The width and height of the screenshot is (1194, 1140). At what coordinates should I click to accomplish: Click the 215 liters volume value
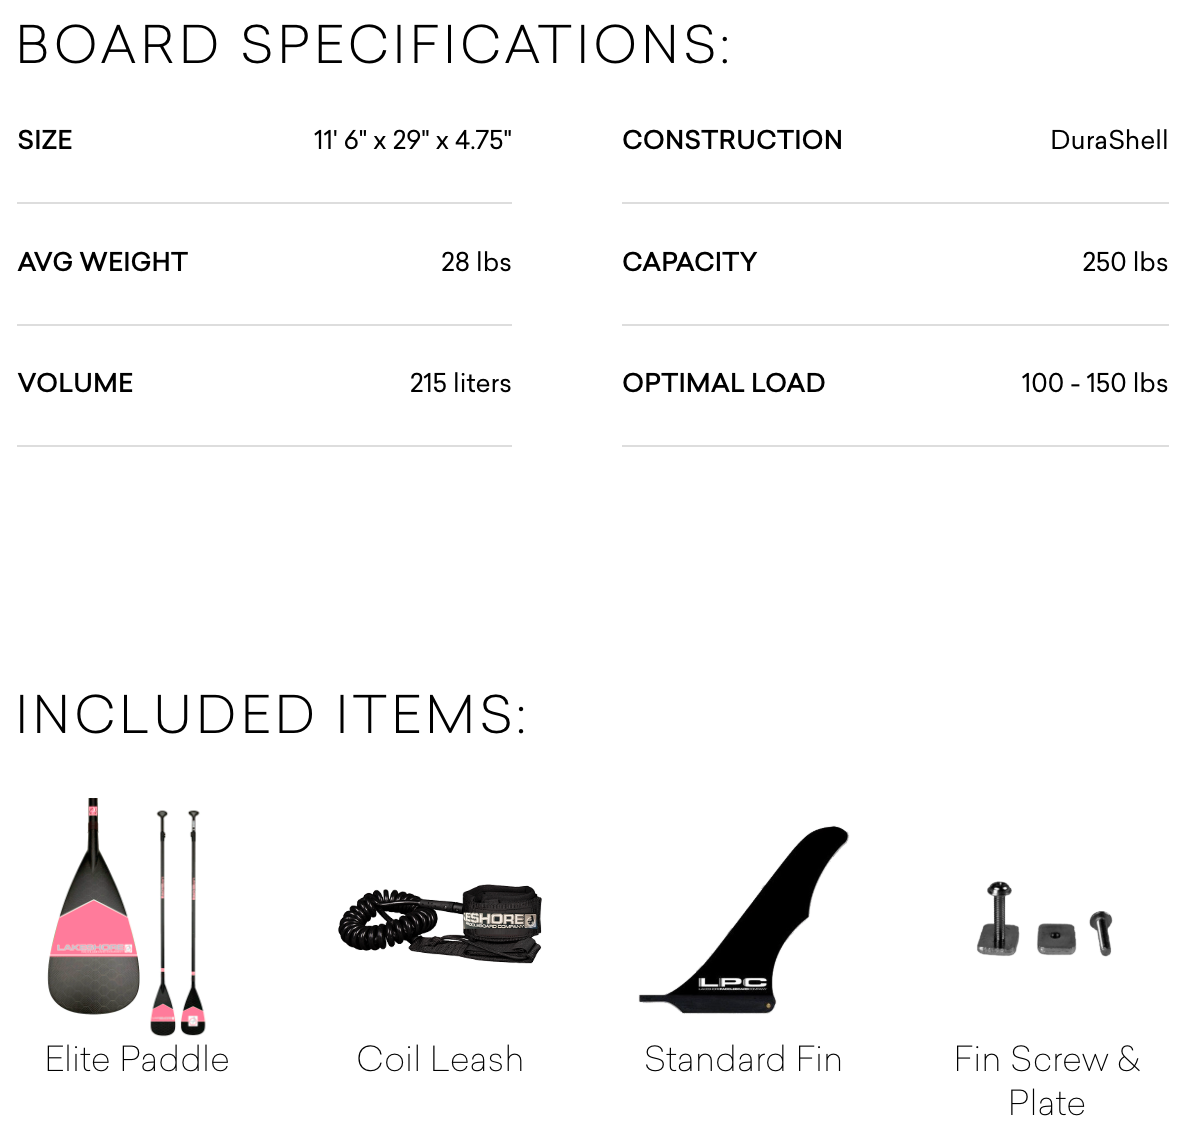tap(460, 383)
